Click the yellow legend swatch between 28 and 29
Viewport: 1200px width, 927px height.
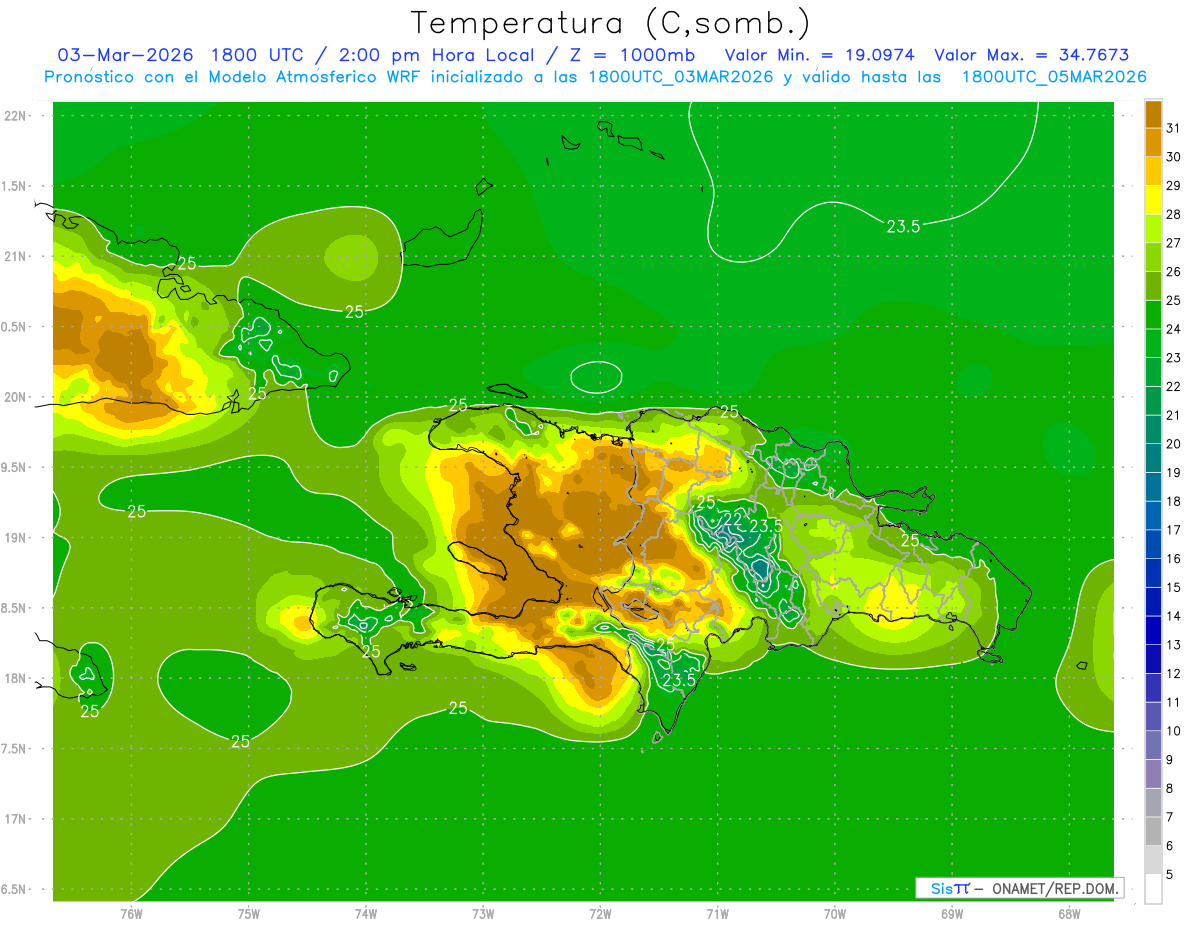point(1153,200)
